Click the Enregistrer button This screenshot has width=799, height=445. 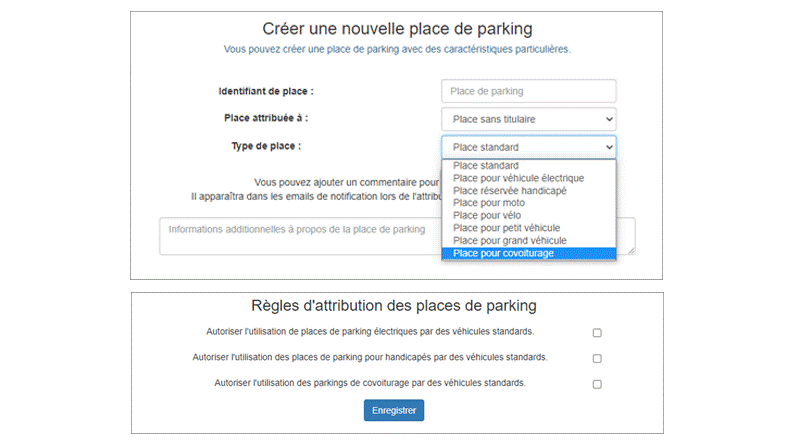pos(394,410)
